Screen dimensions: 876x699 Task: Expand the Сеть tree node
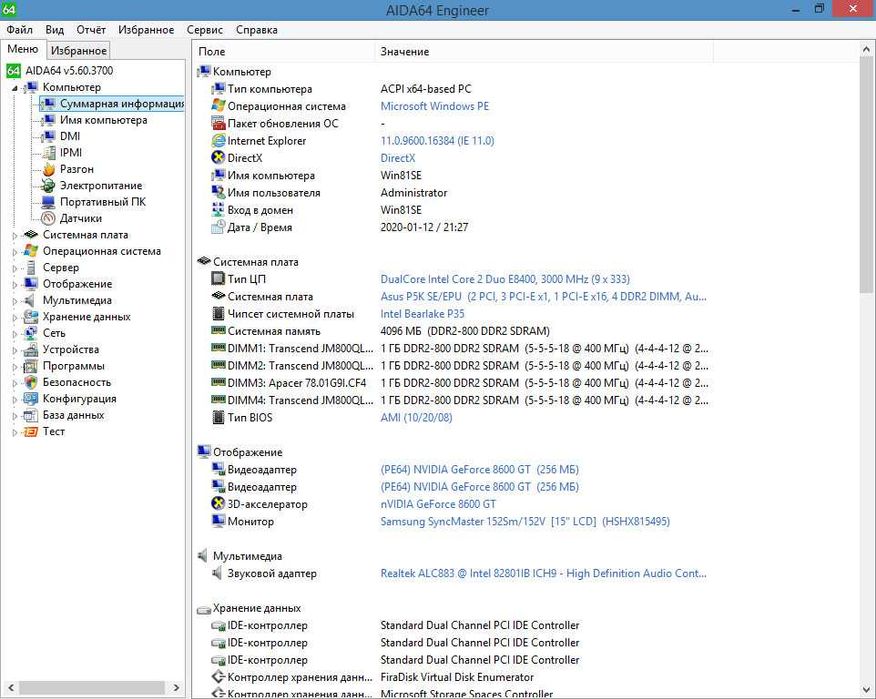click(x=15, y=334)
